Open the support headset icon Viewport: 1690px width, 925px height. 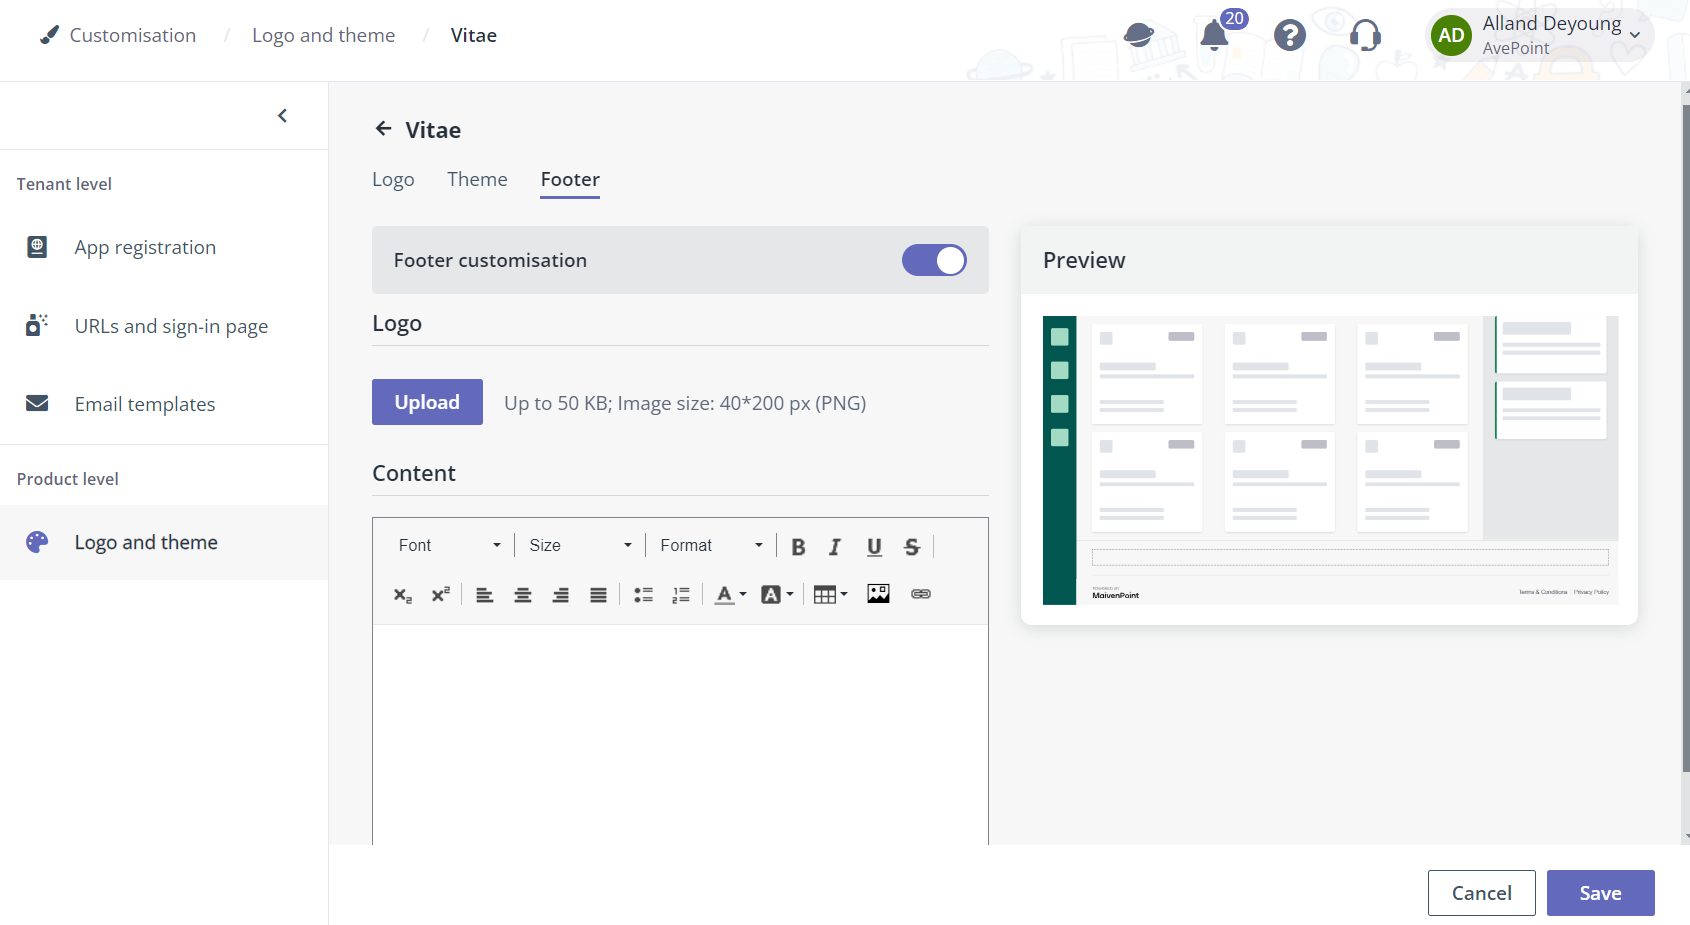click(1365, 36)
